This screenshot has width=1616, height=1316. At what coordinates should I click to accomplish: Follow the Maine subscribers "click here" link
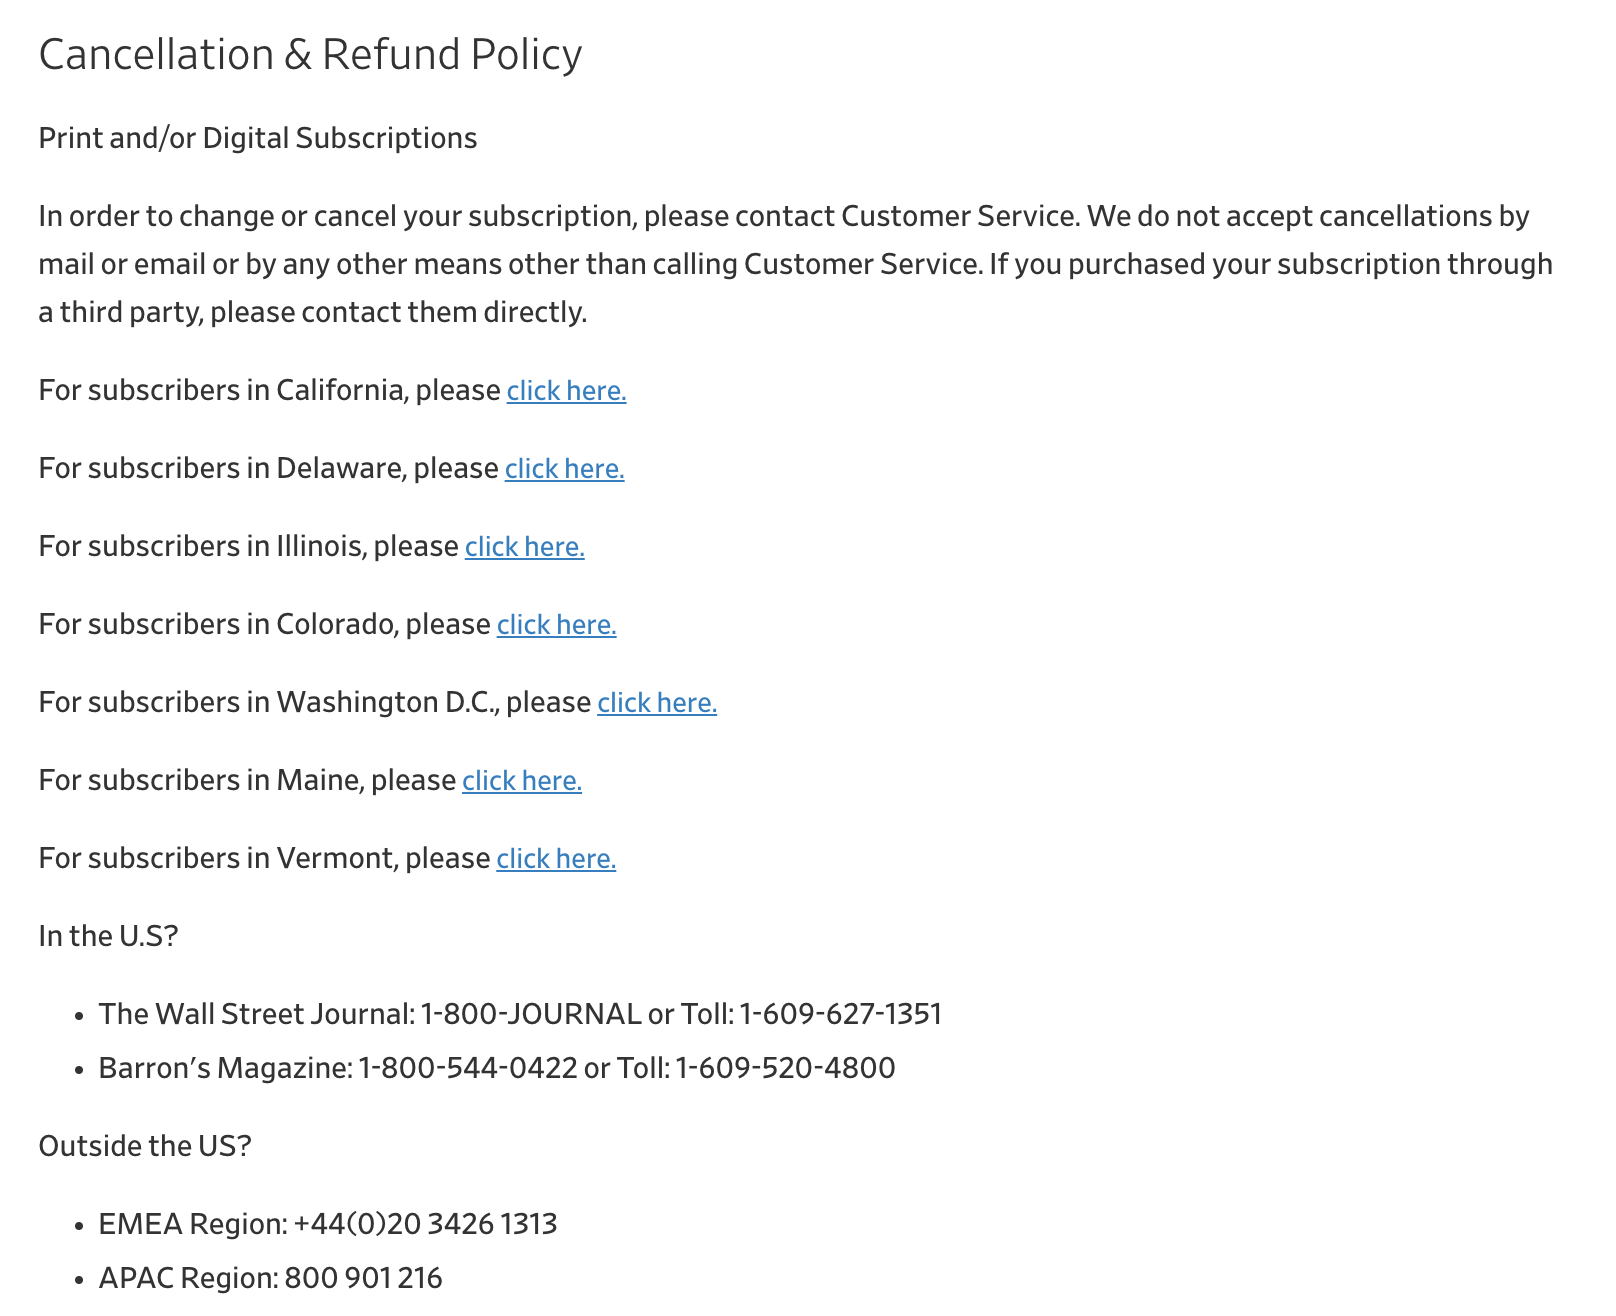click(x=521, y=780)
